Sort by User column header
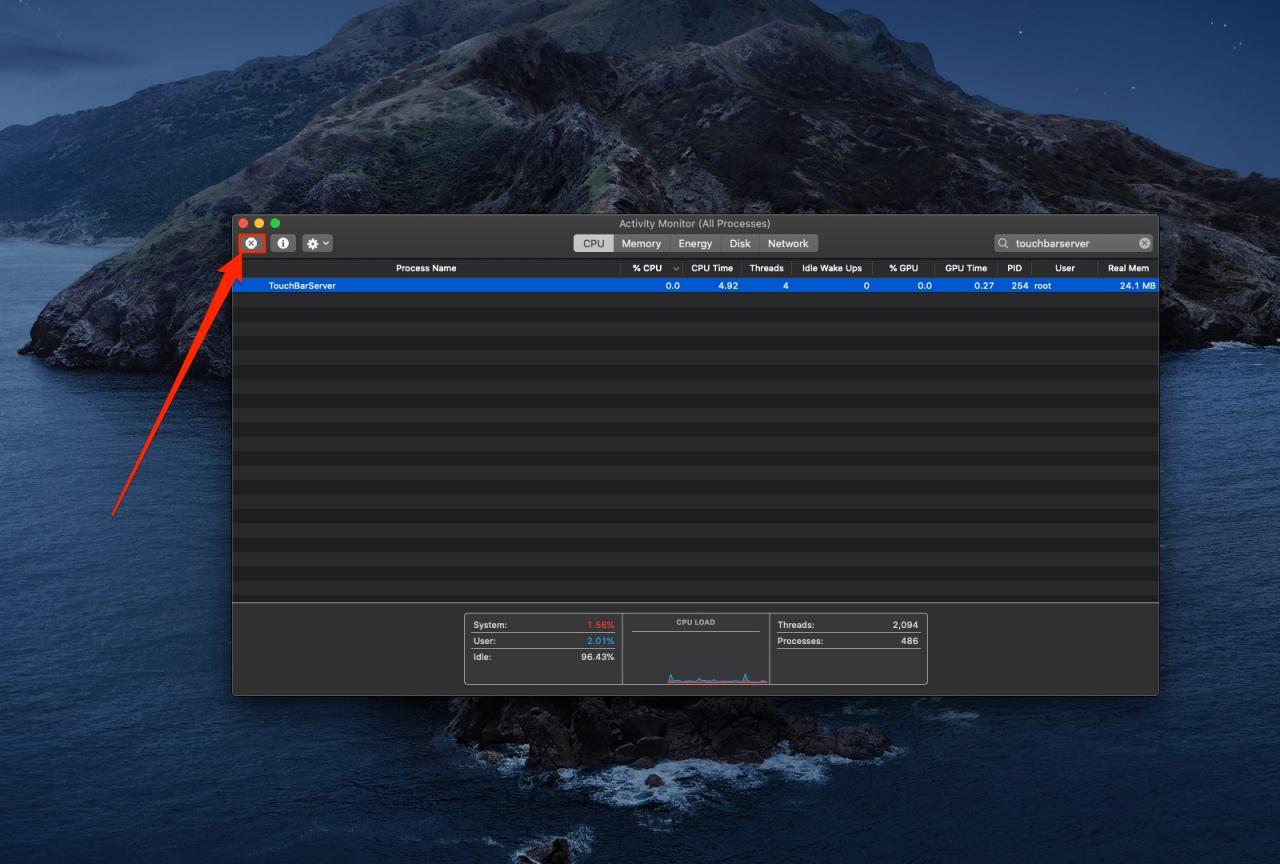 [1065, 268]
